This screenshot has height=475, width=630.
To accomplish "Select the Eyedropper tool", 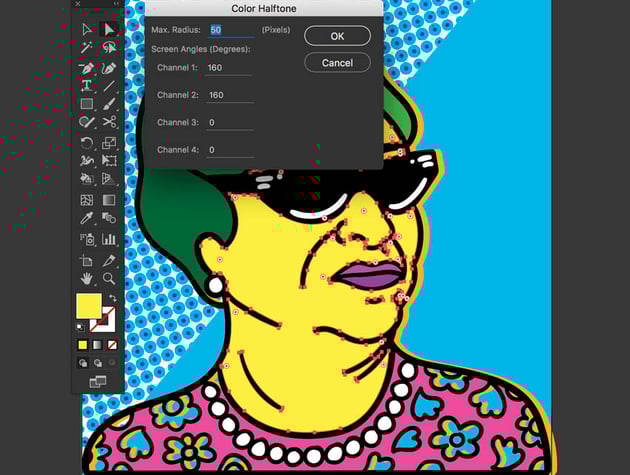I will [x=87, y=218].
